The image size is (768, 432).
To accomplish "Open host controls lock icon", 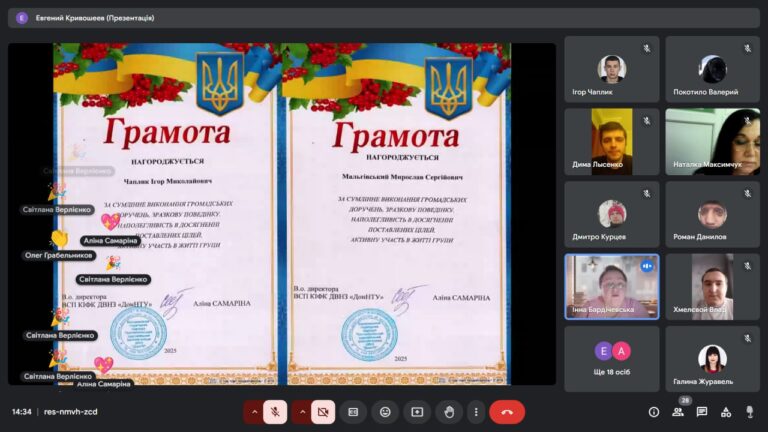I will click(x=749, y=412).
